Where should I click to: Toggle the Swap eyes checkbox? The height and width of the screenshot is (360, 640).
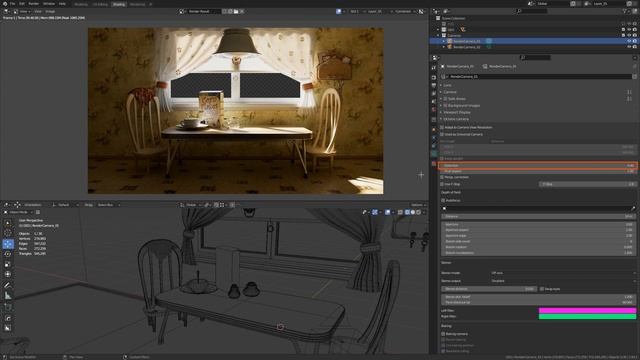click(x=542, y=289)
